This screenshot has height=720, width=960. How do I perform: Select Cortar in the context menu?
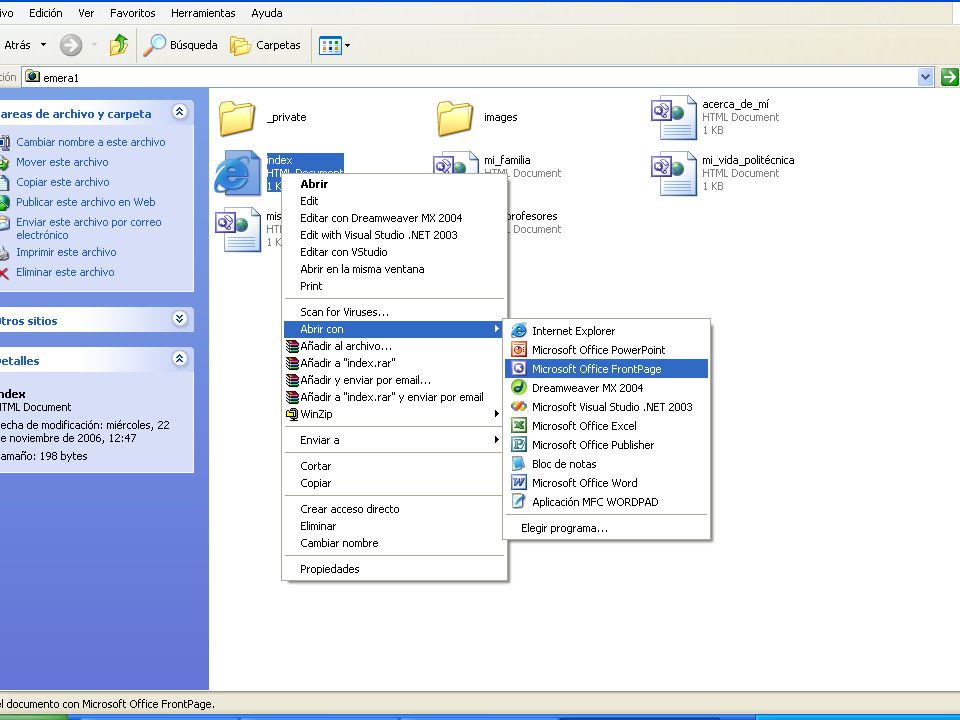tap(394, 467)
